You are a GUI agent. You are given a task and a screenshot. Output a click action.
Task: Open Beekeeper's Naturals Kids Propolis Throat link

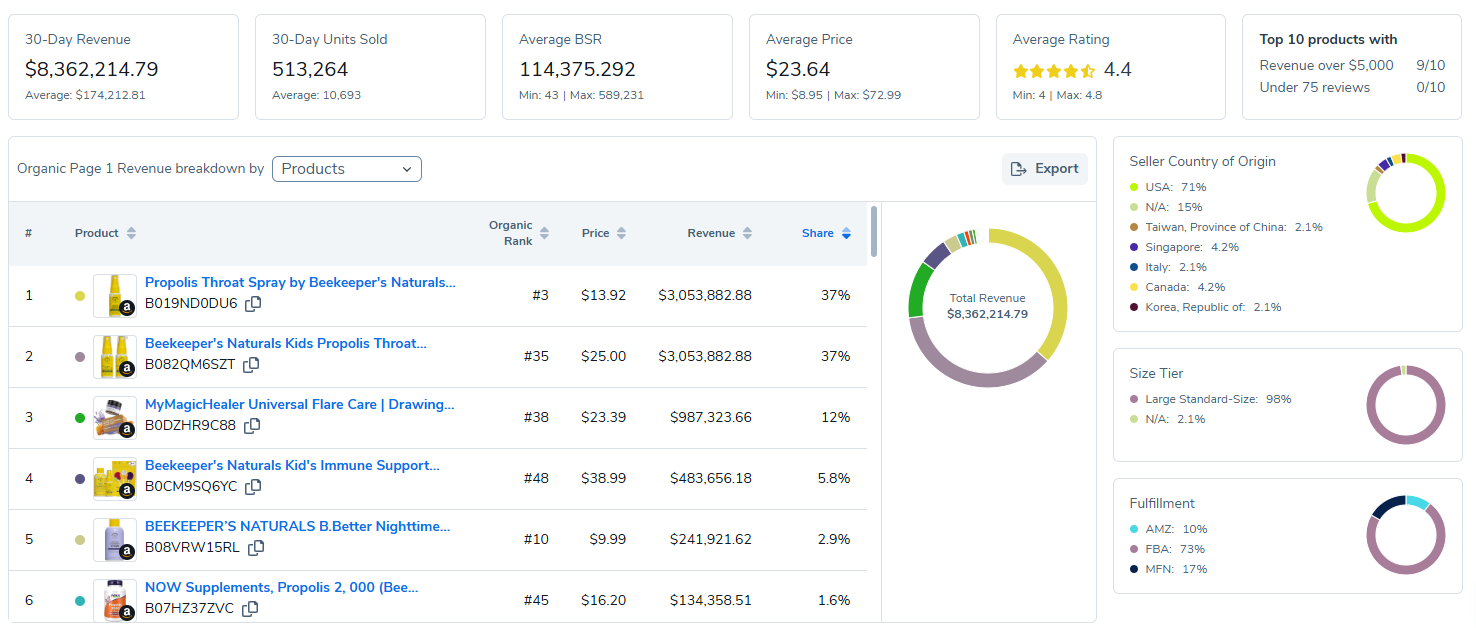tap(286, 344)
